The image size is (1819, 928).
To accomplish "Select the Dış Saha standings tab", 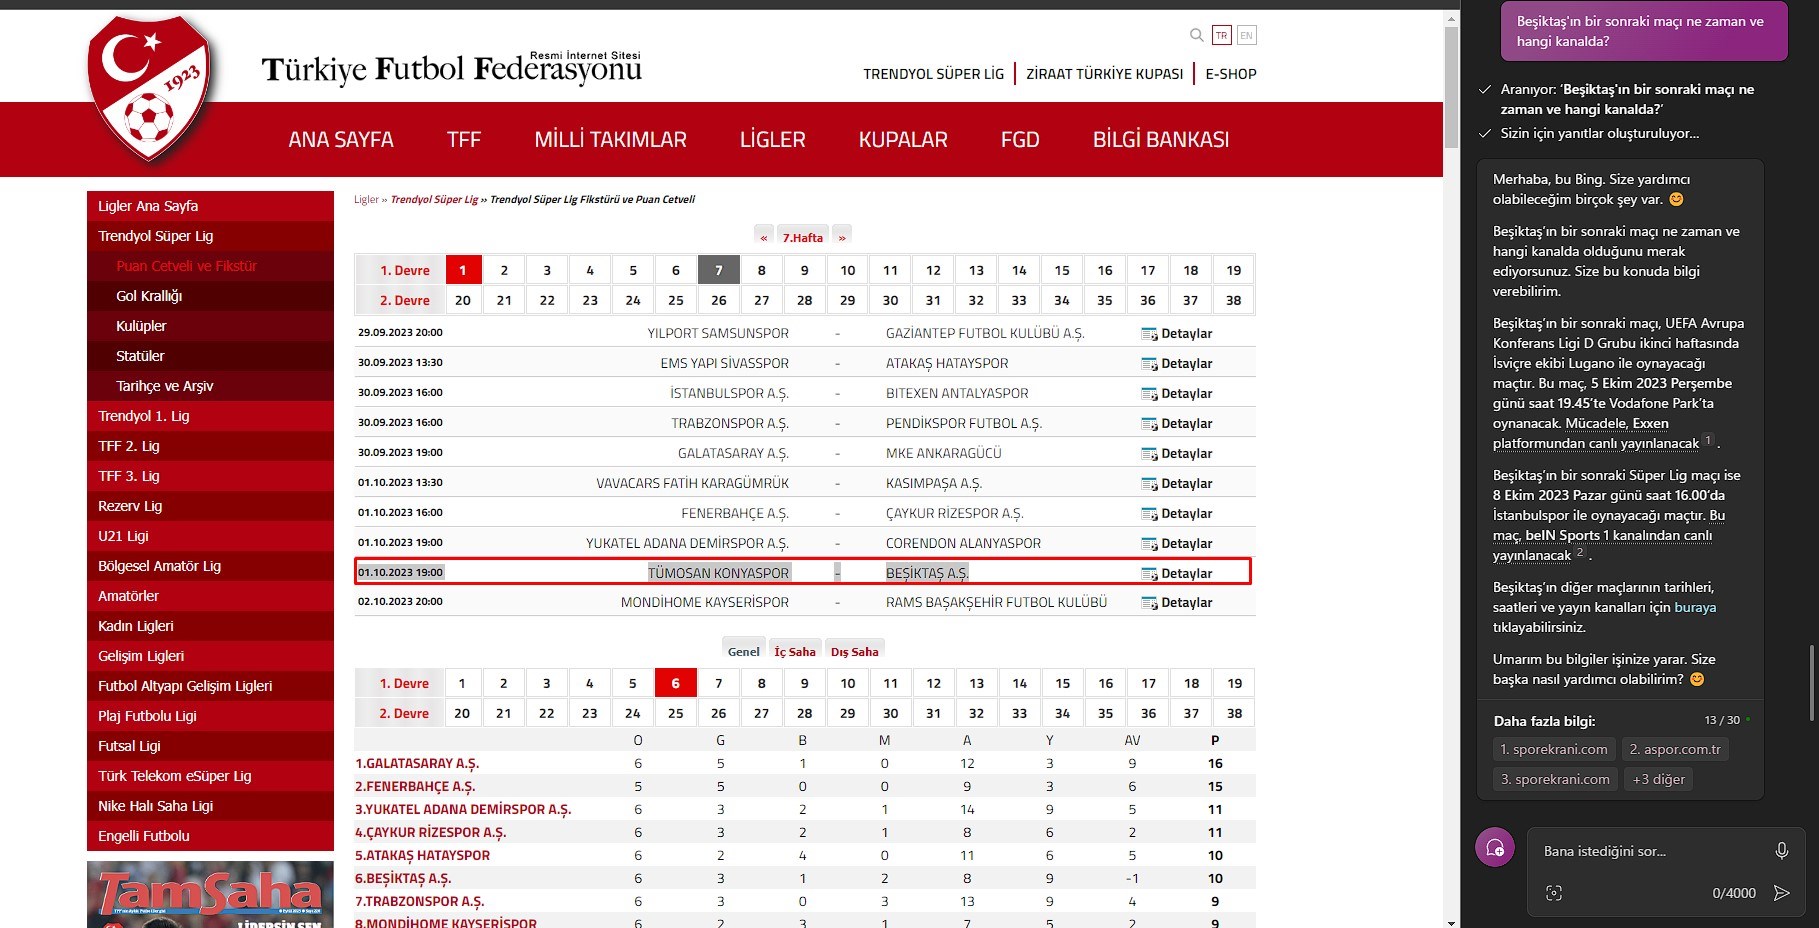I will 855,651.
